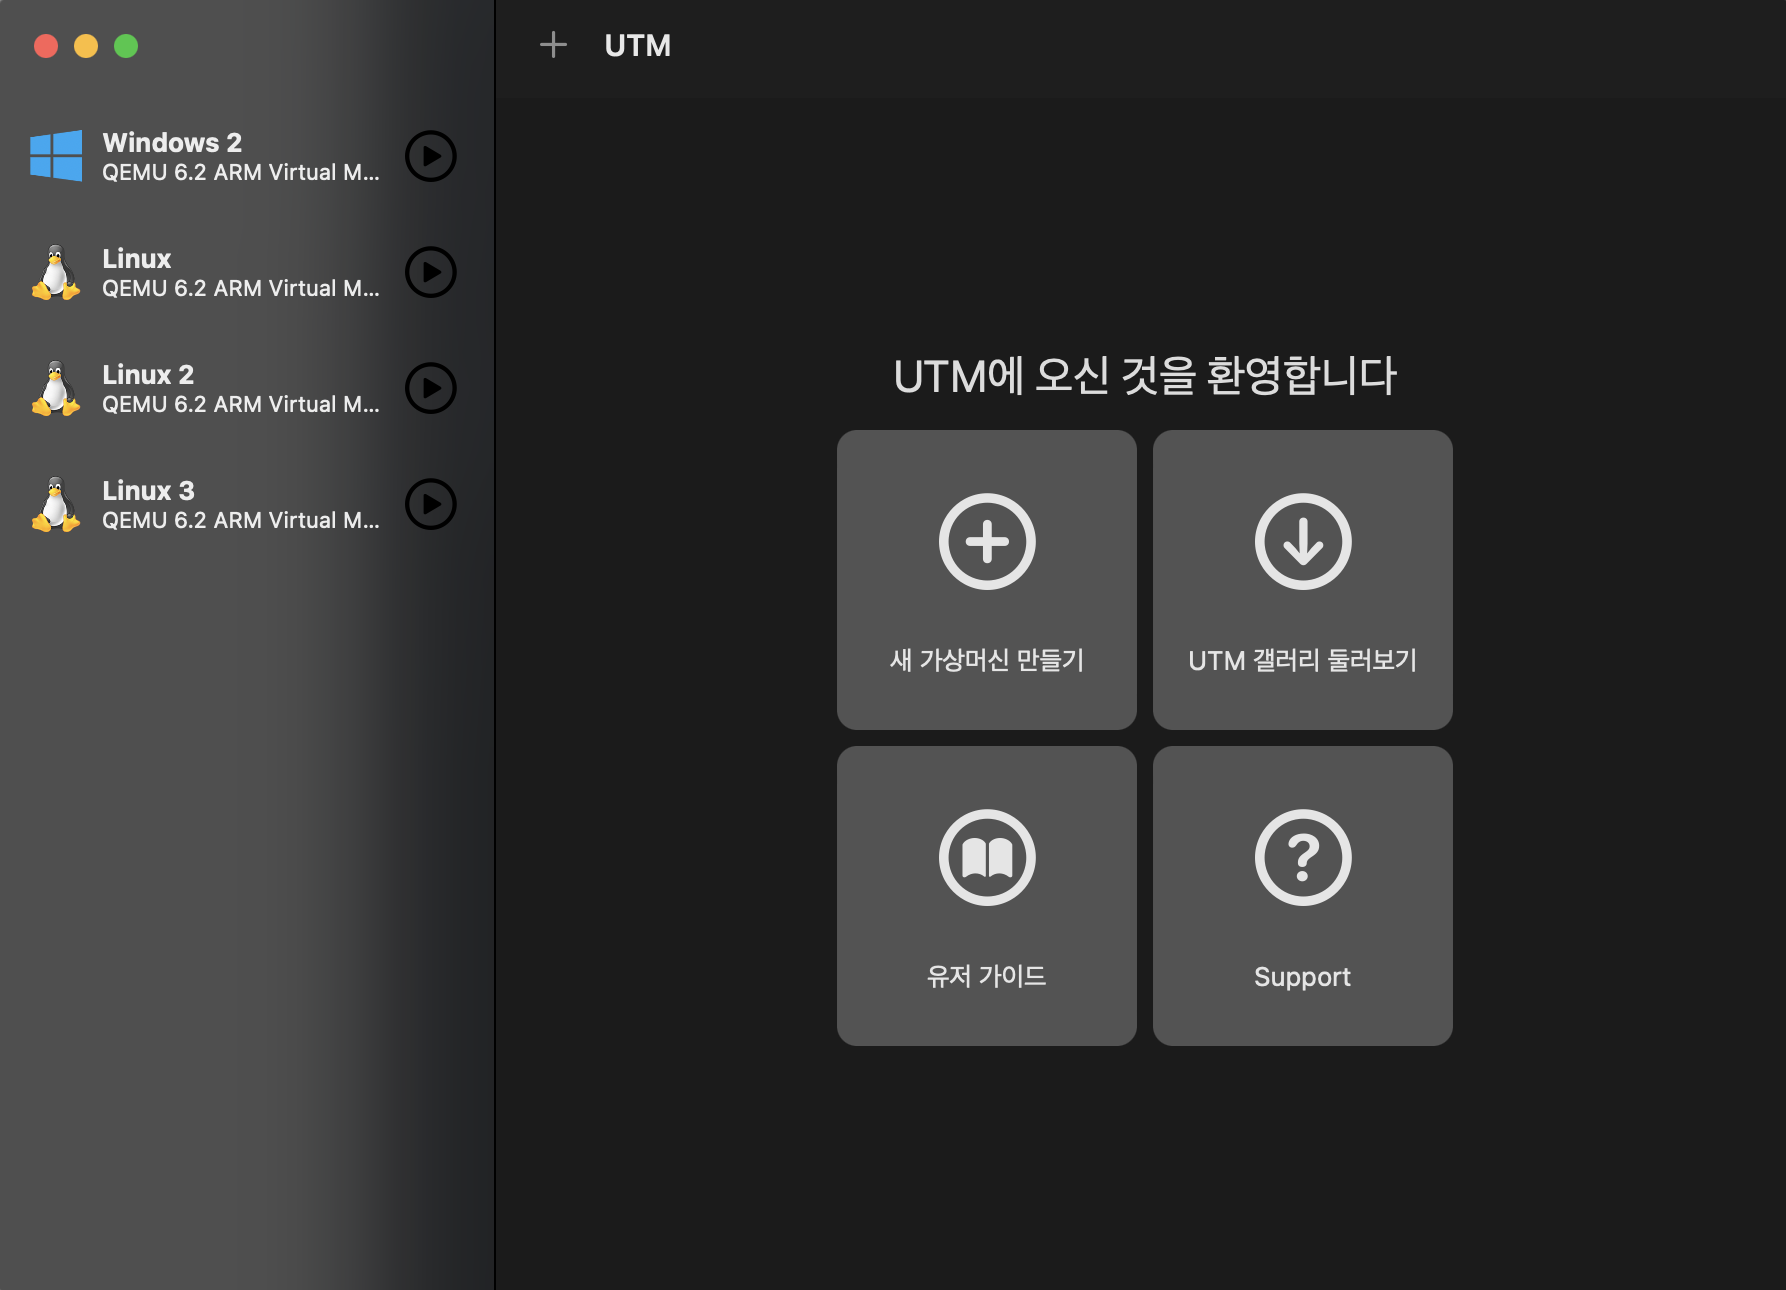Click the download arrow gallery icon

point(1303,541)
